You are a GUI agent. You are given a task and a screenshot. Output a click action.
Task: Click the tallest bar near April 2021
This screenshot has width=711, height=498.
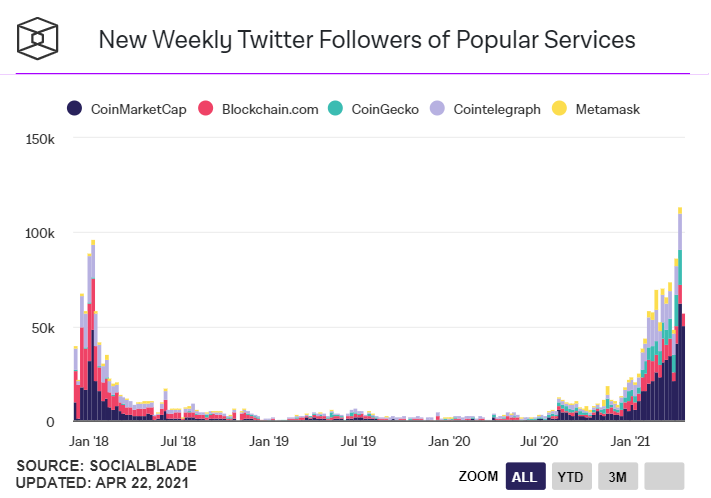[x=680, y=314]
